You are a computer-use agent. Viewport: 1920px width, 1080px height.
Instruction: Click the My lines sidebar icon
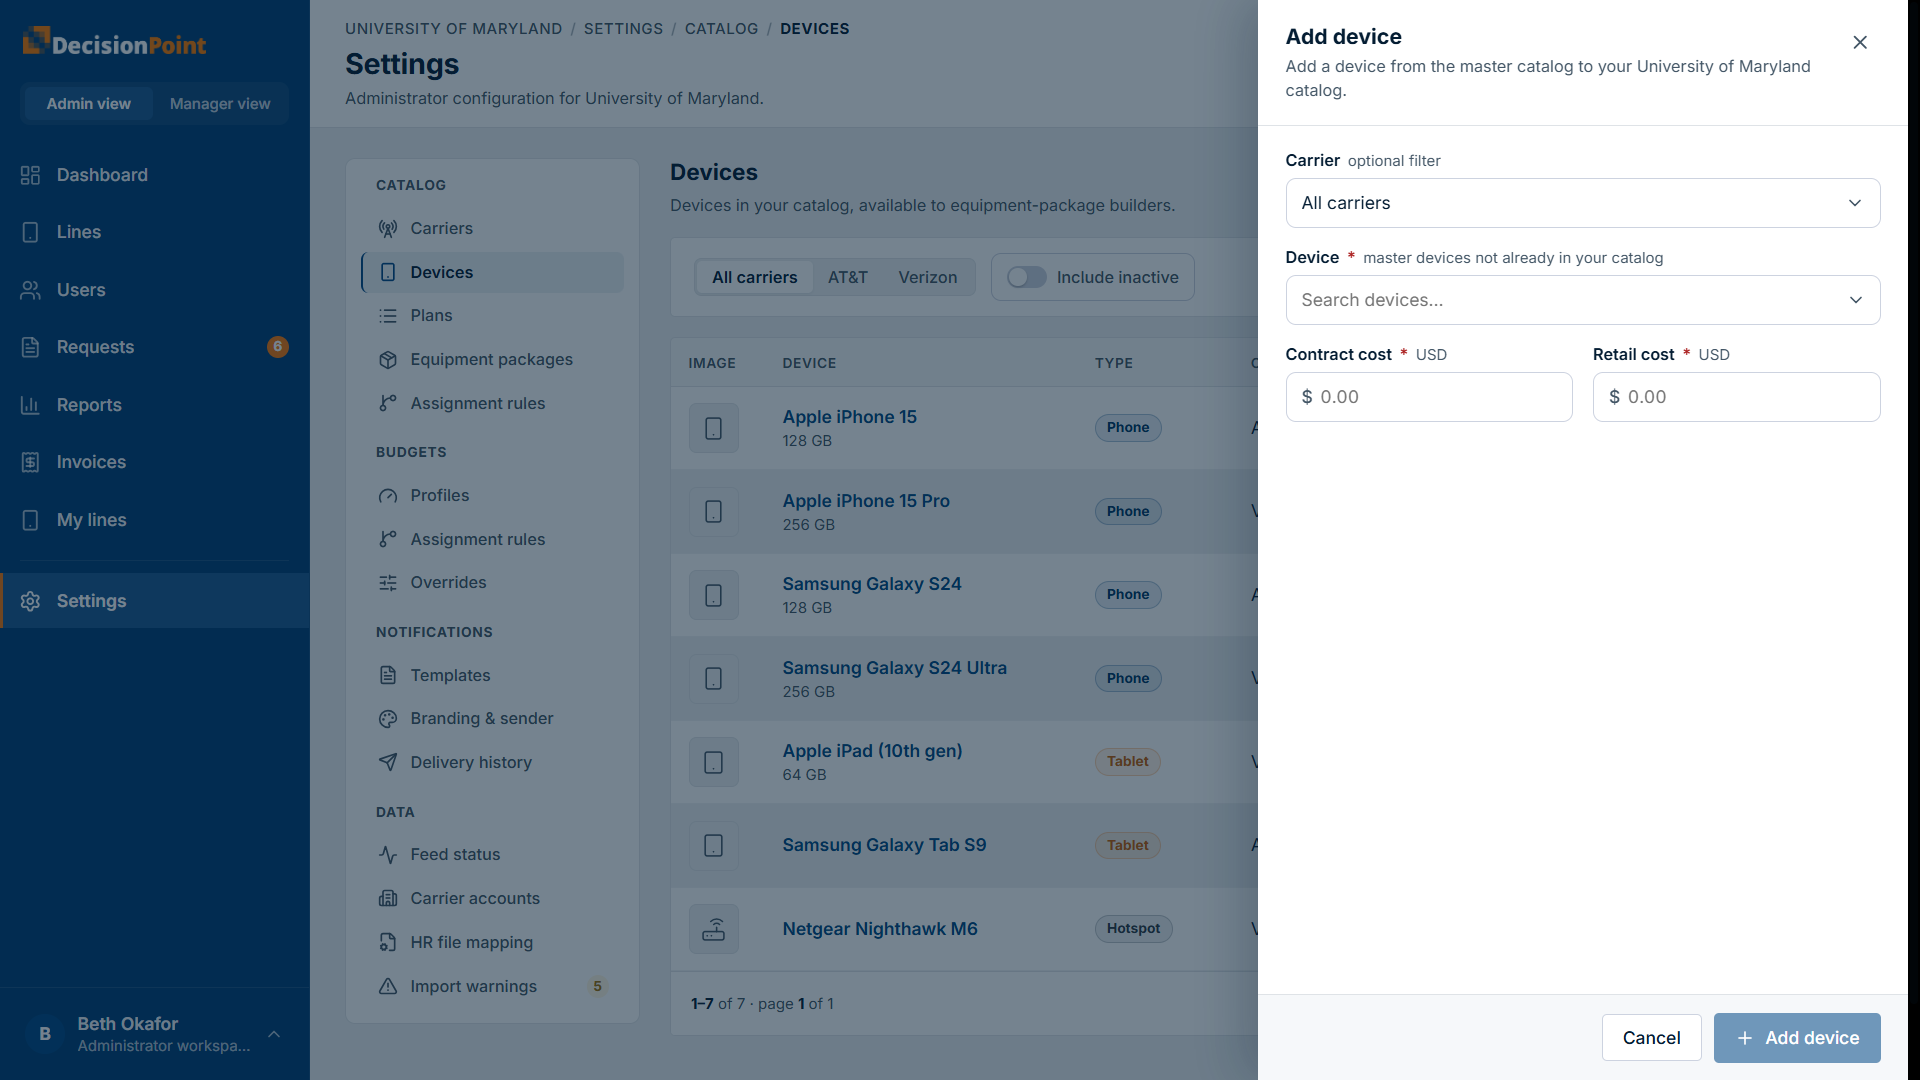pyautogui.click(x=30, y=520)
